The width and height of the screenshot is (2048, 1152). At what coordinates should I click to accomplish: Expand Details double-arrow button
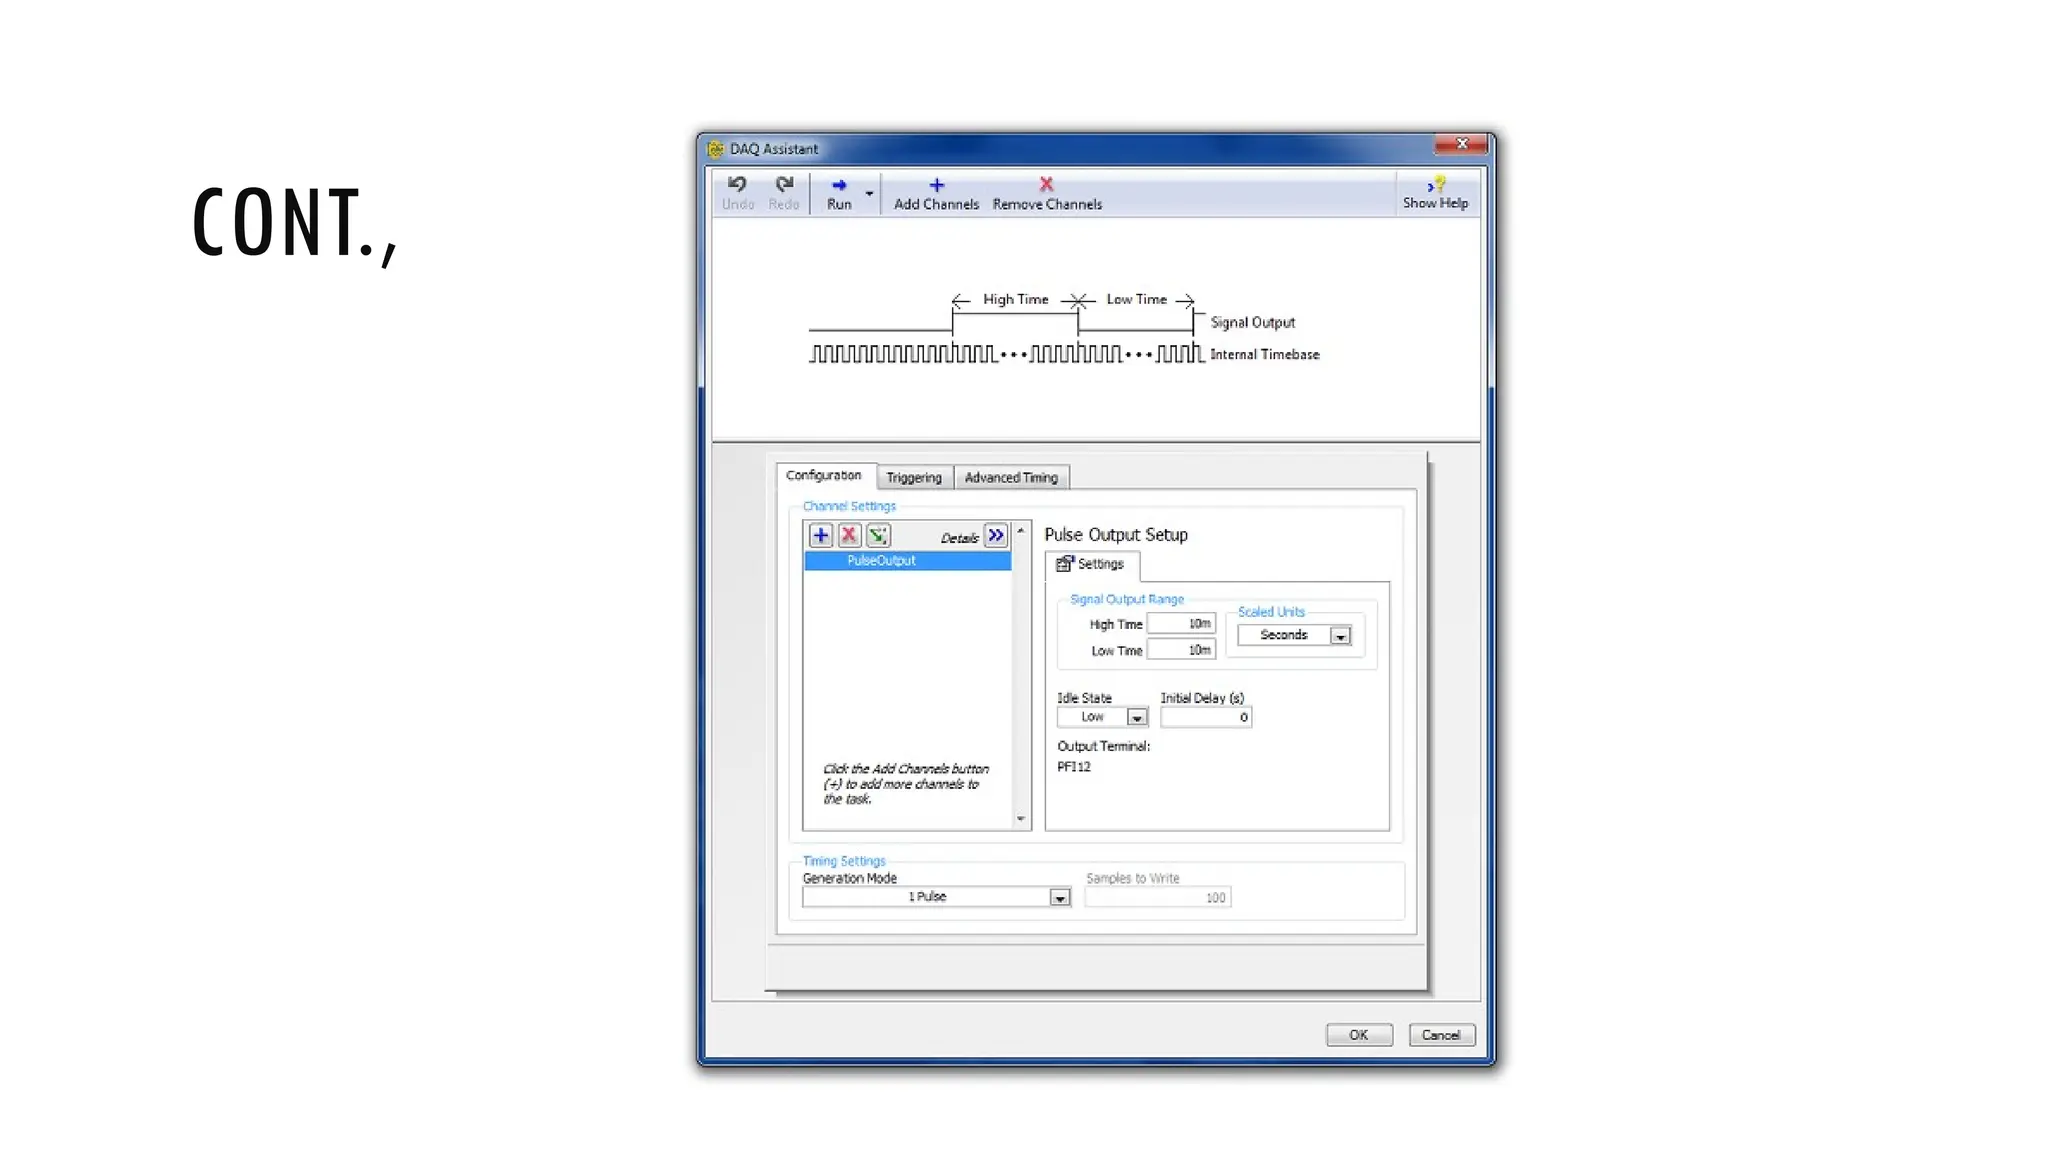pyautogui.click(x=996, y=536)
